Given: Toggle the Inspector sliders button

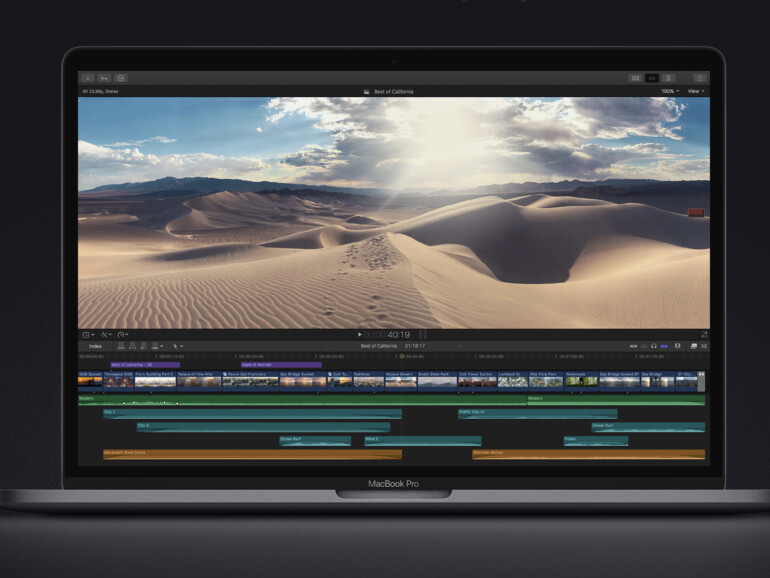Looking at the screenshot, I should click(668, 78).
